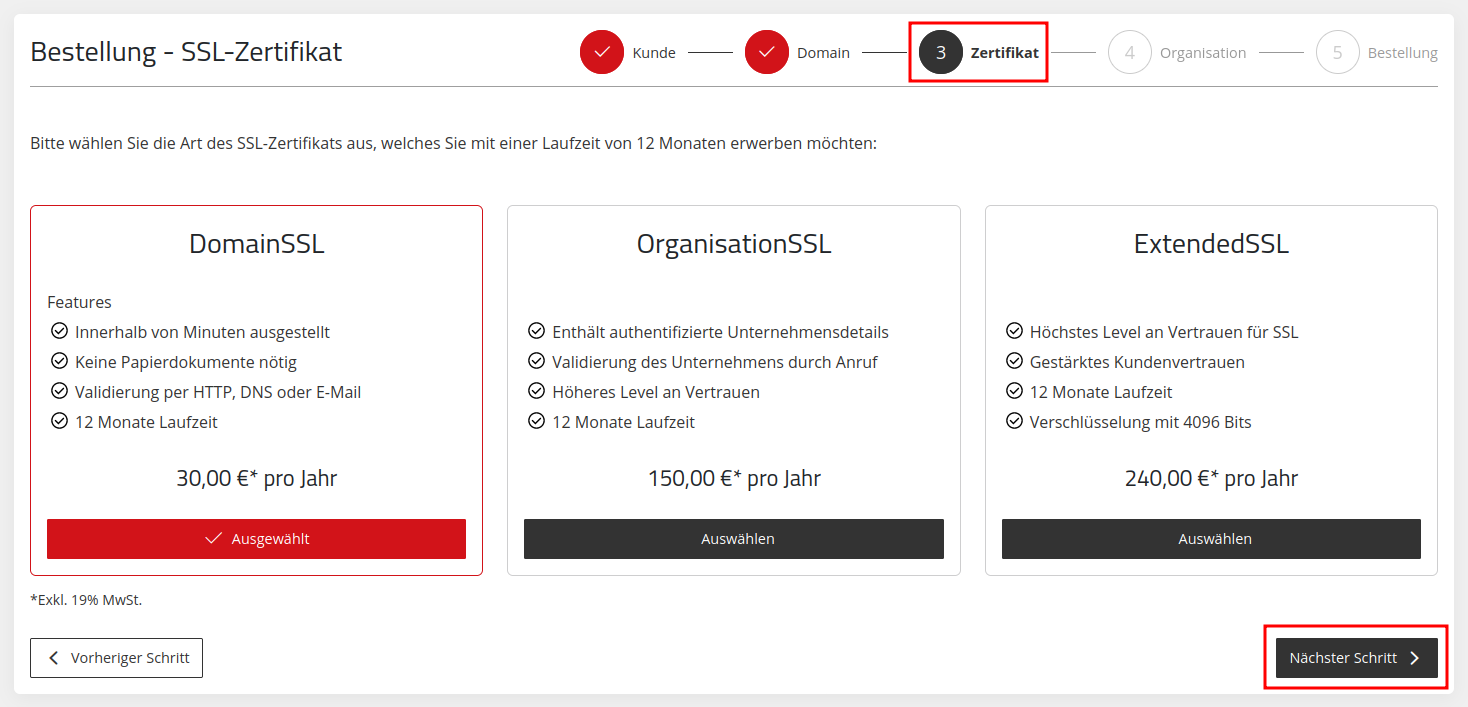The width and height of the screenshot is (1468, 707).
Task: Click the OrganisationSSL card title
Action: (734, 244)
